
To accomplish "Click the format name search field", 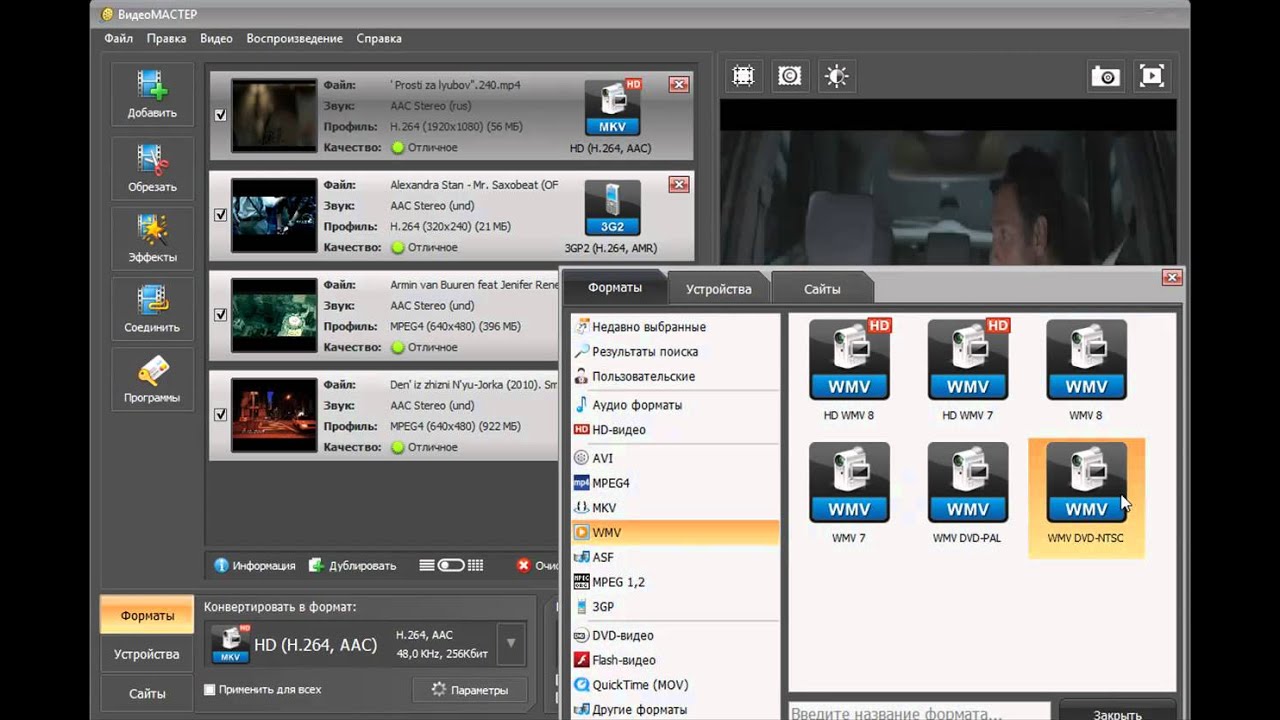I will pyautogui.click(x=919, y=712).
